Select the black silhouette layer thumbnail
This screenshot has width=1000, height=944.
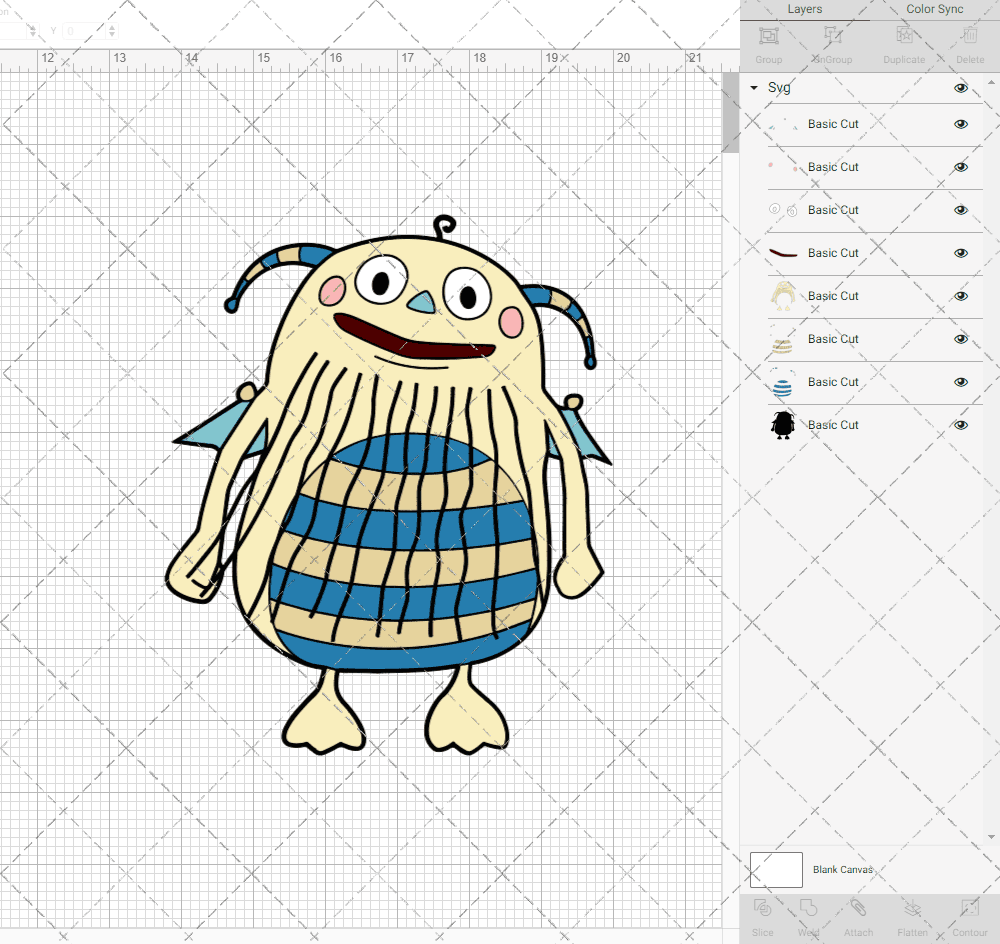783,425
